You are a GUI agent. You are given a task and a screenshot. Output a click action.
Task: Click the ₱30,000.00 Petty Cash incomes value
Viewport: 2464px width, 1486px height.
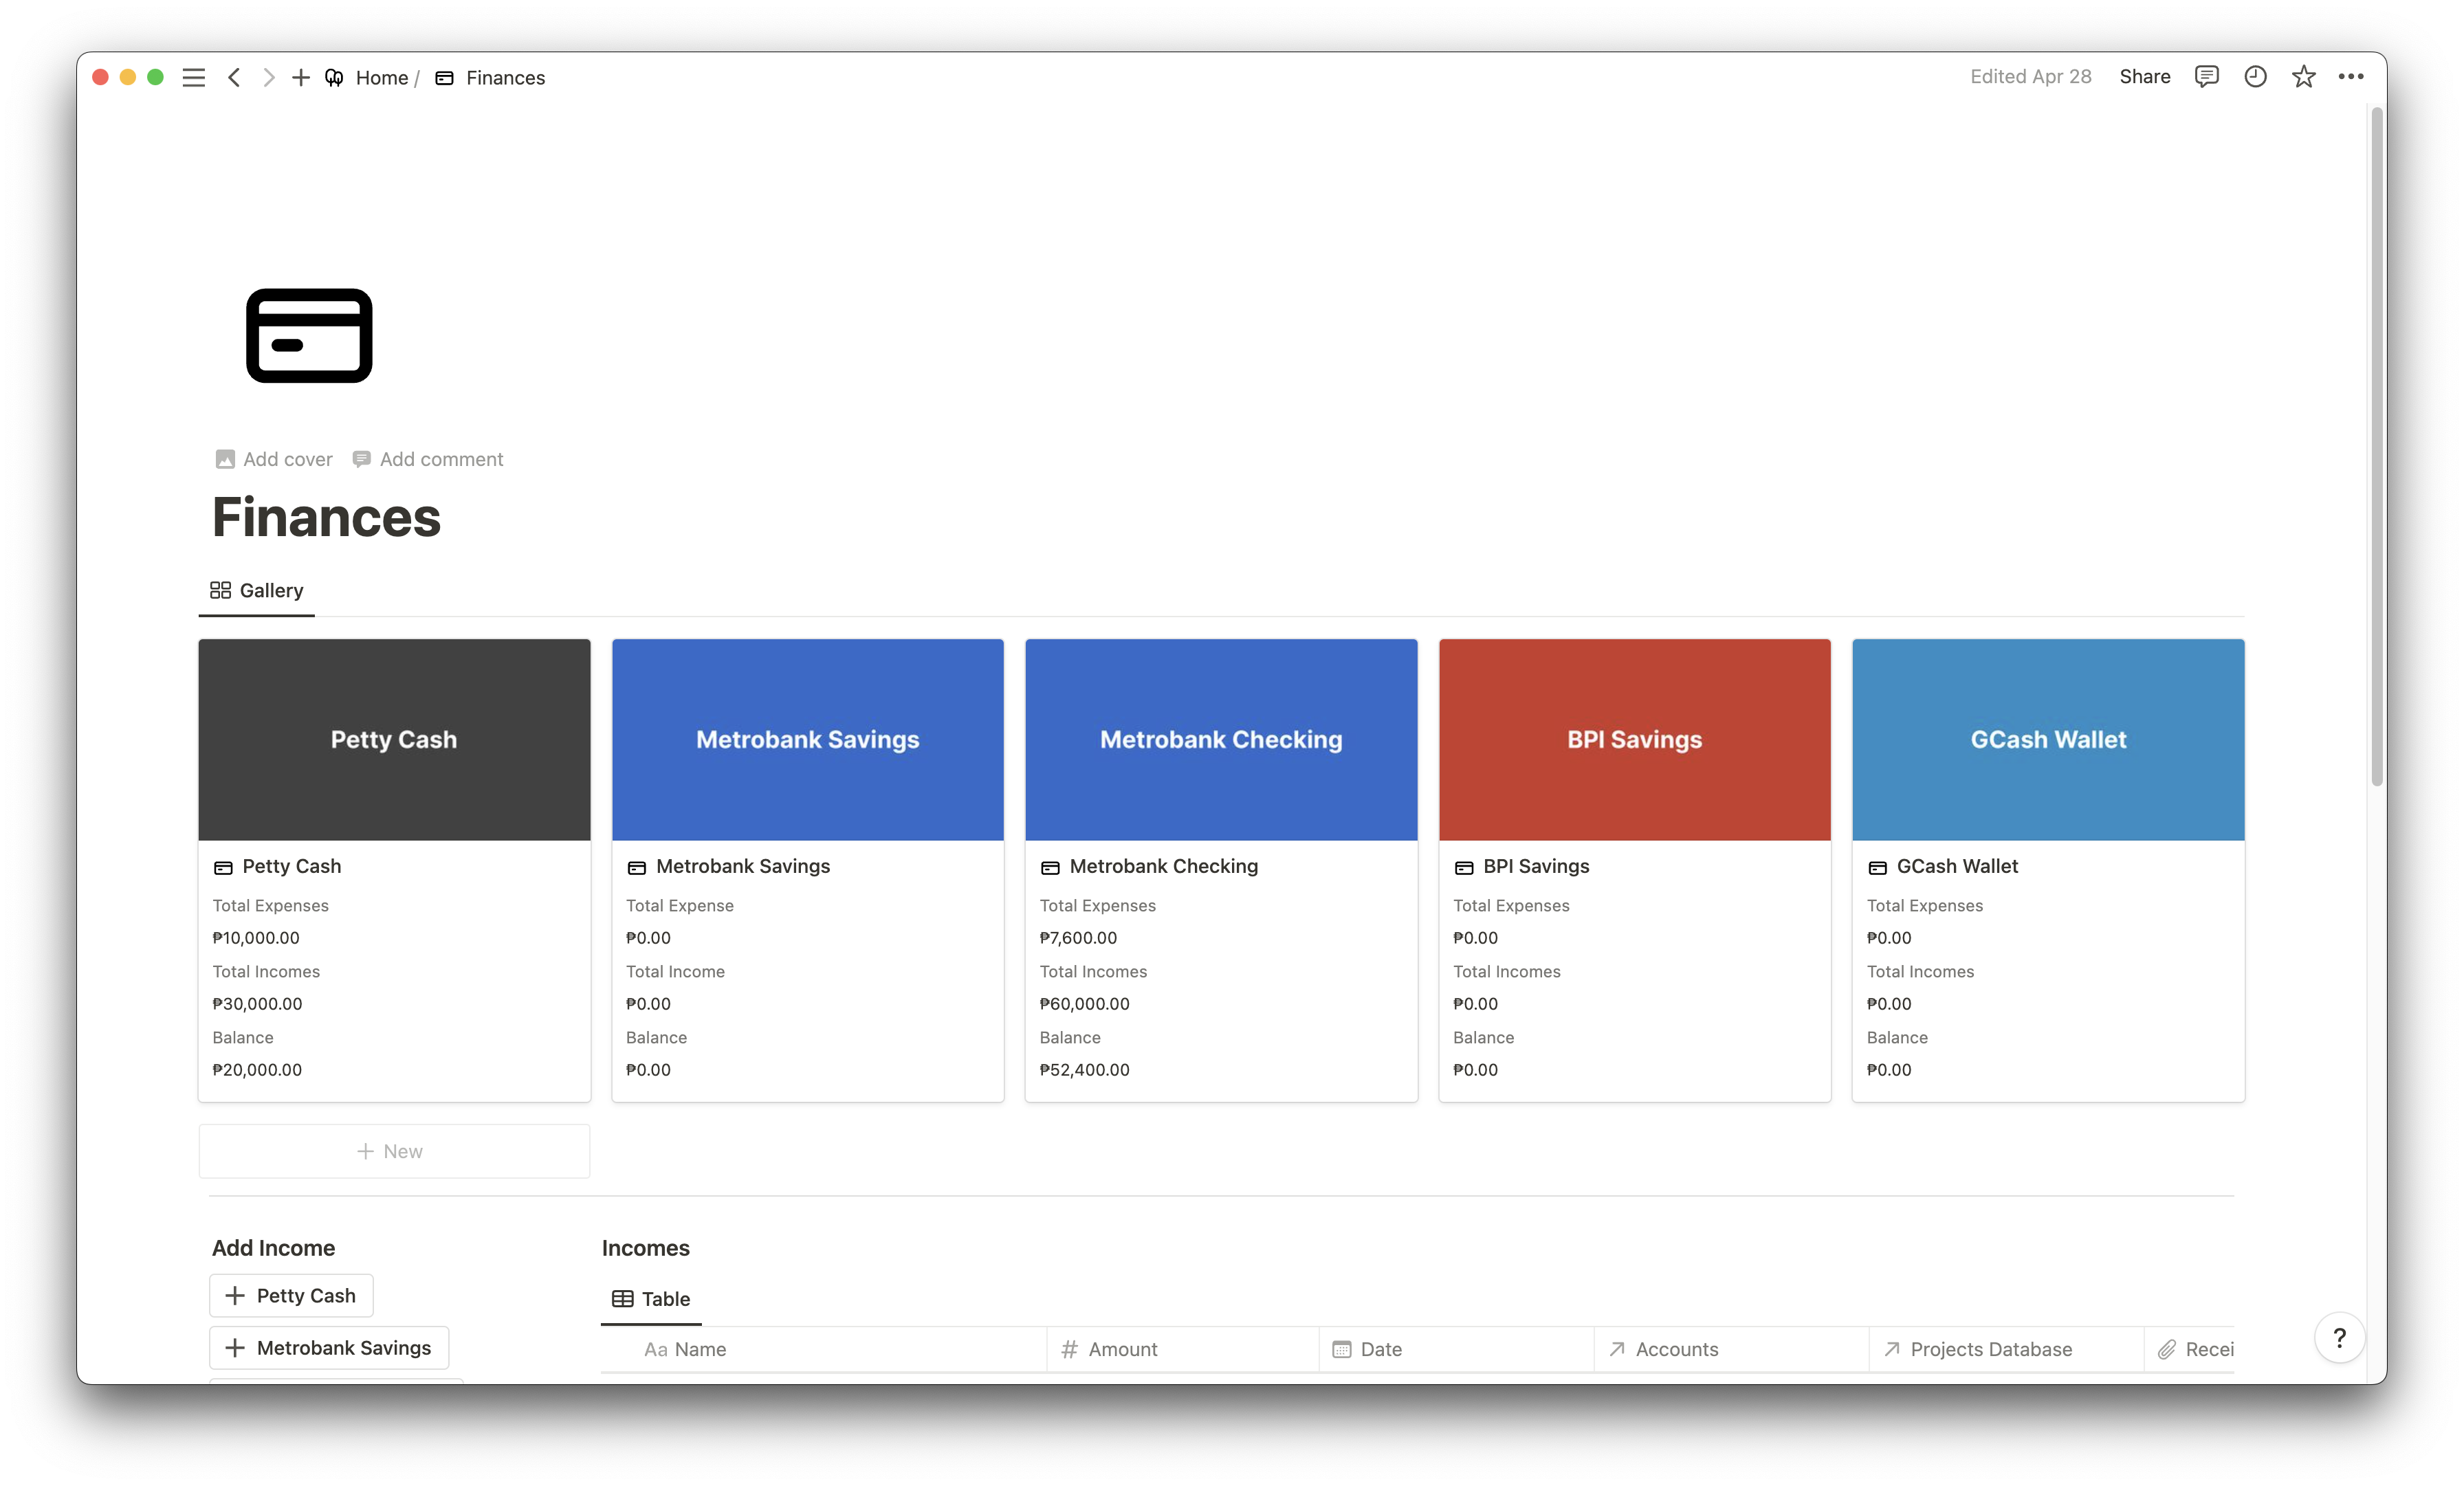click(x=257, y=1003)
